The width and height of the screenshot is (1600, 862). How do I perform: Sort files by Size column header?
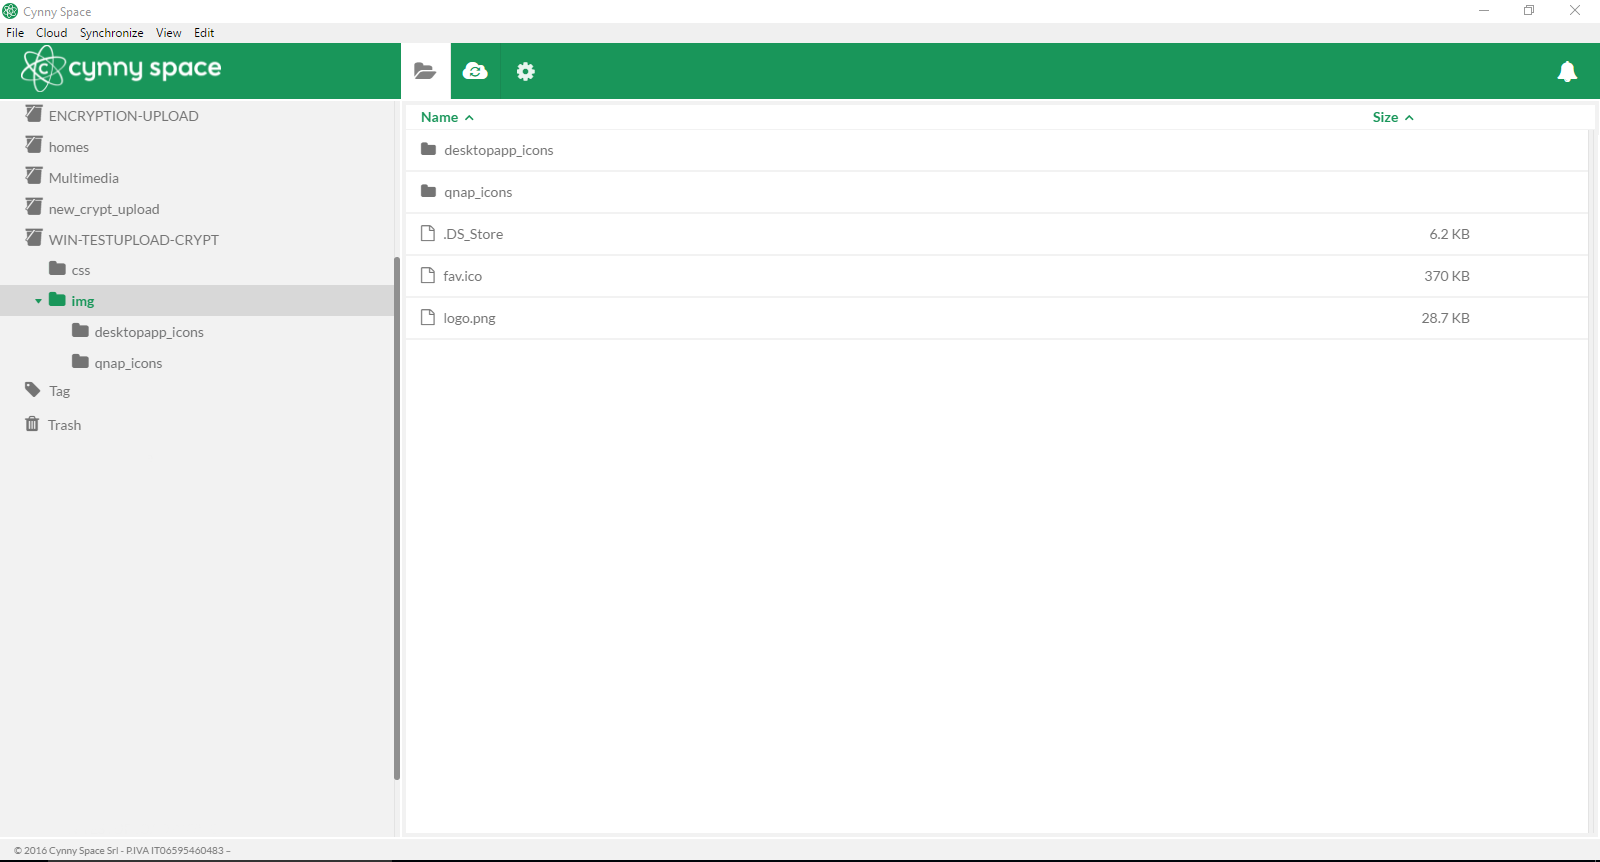point(1385,117)
